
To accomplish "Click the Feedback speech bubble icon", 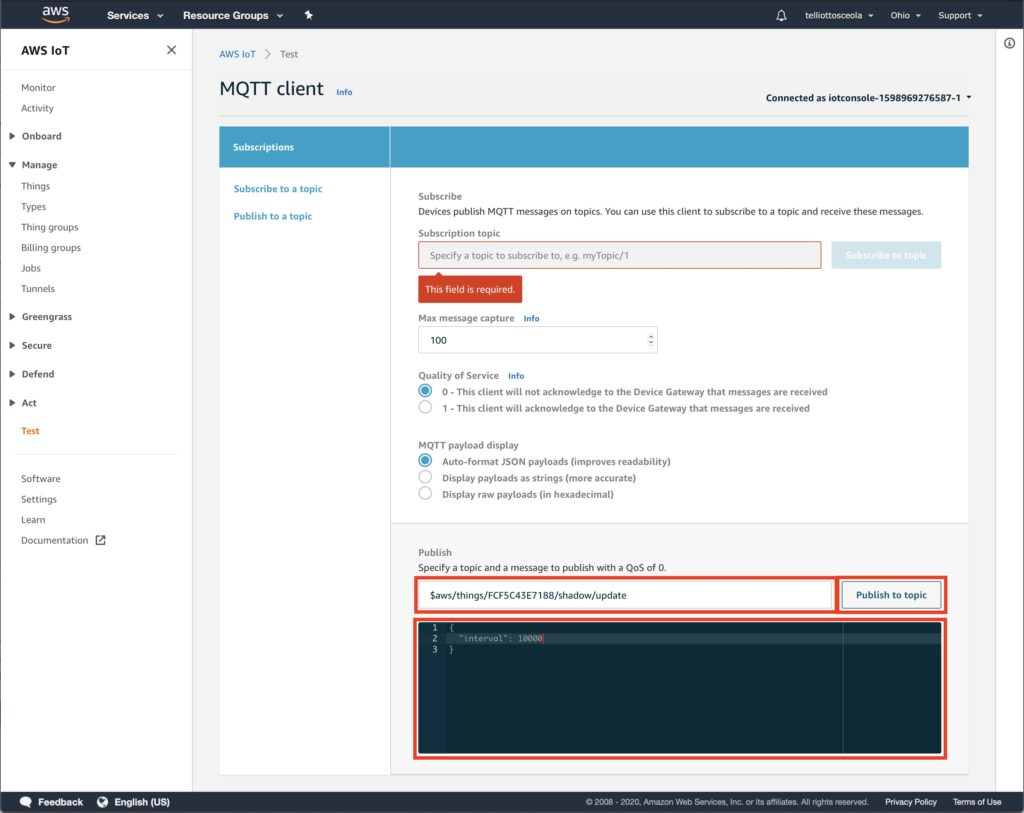I will click(x=26, y=802).
